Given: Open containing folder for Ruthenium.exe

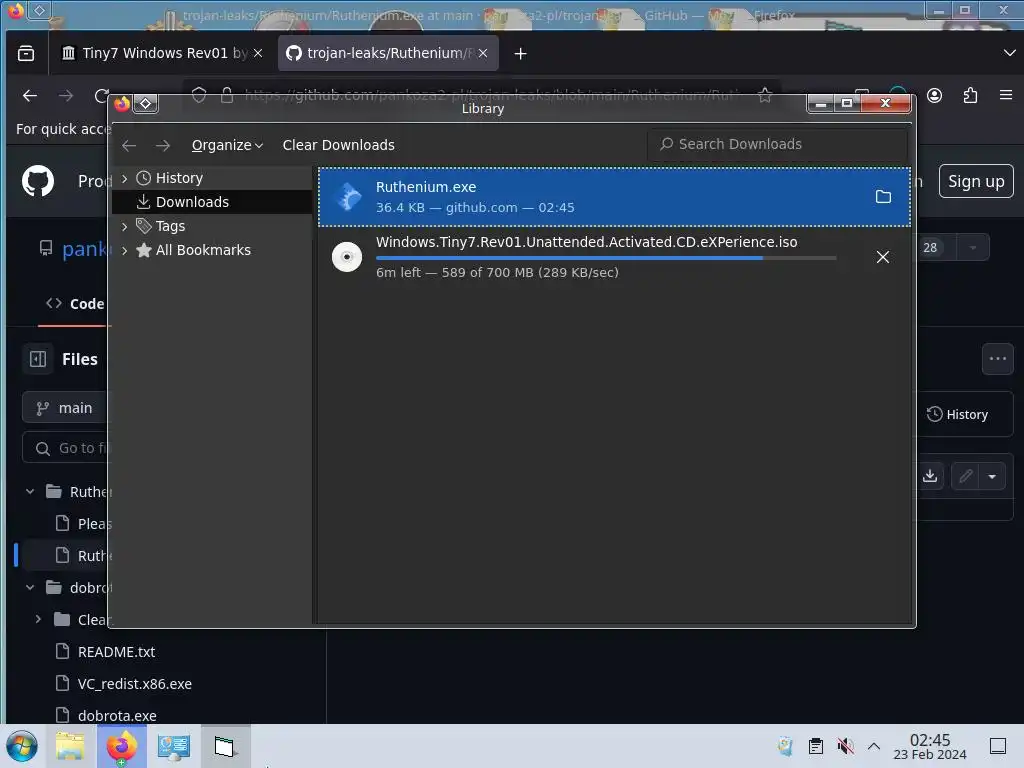Looking at the screenshot, I should click(x=883, y=197).
